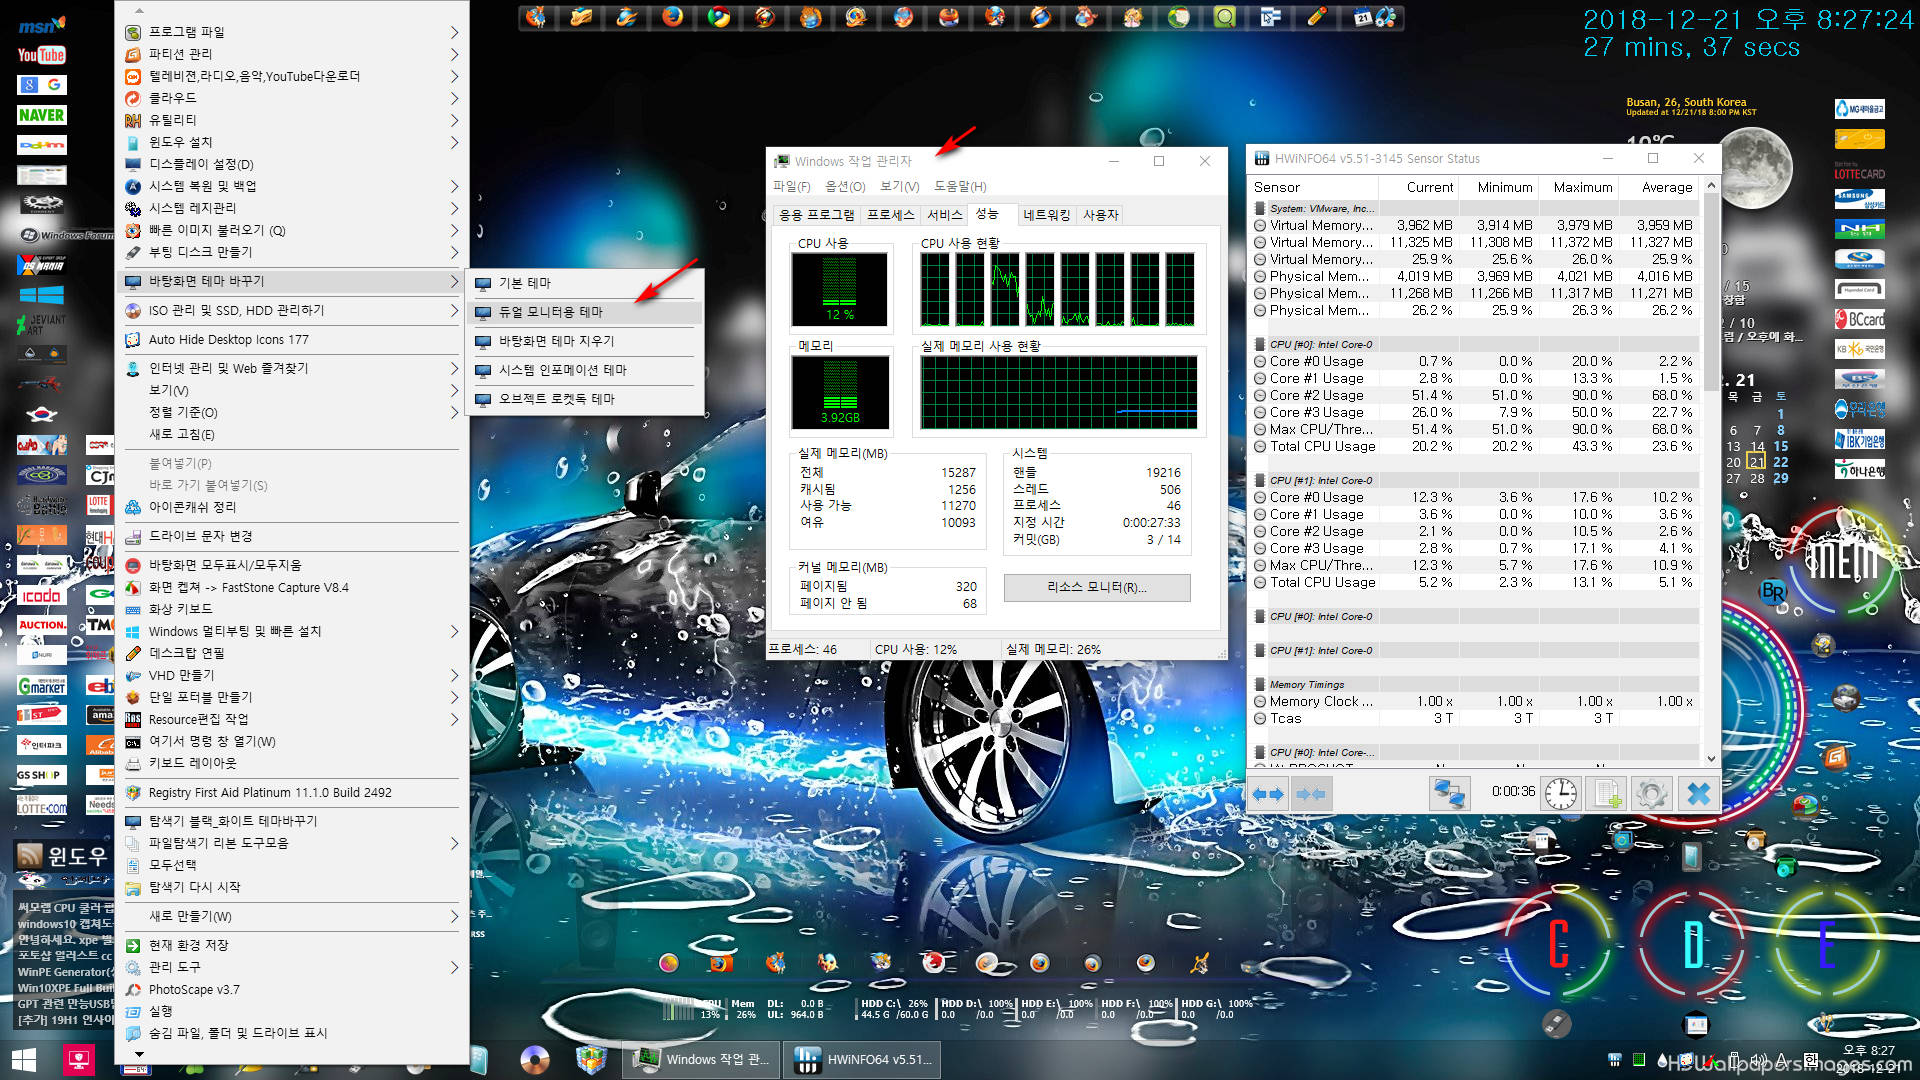The width and height of the screenshot is (1920, 1080).
Task: Choose 기본 테마 in theme submenu
Action: pyautogui.click(x=585, y=283)
